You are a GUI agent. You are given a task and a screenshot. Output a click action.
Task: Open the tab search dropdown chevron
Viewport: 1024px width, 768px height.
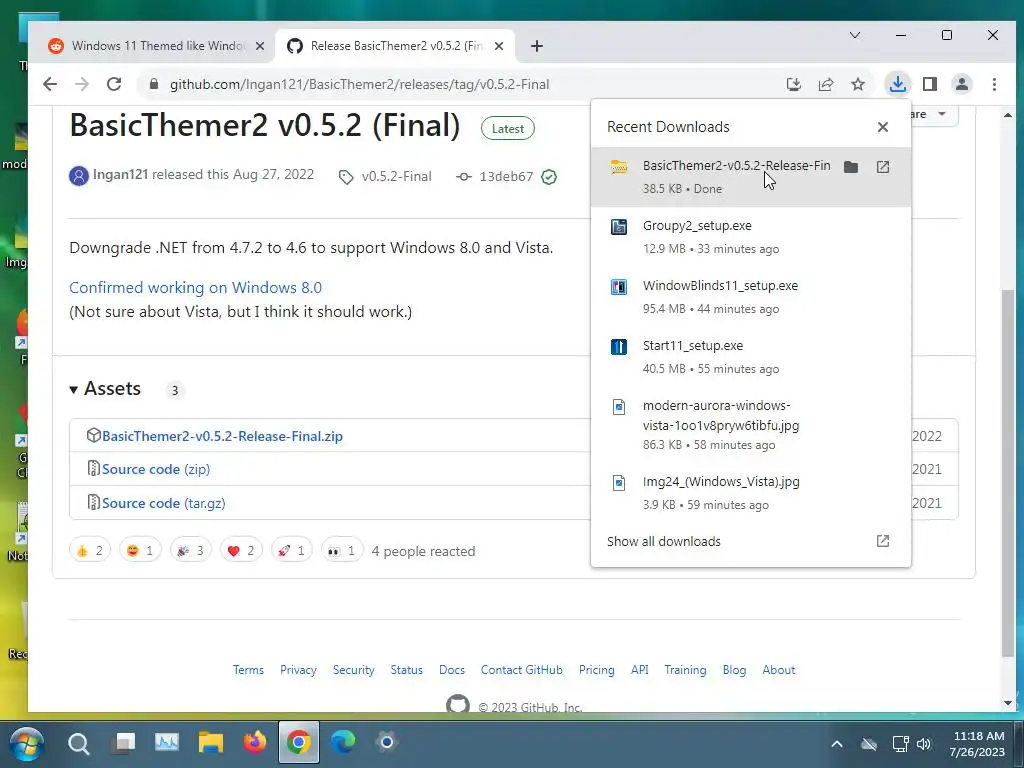tap(854, 35)
